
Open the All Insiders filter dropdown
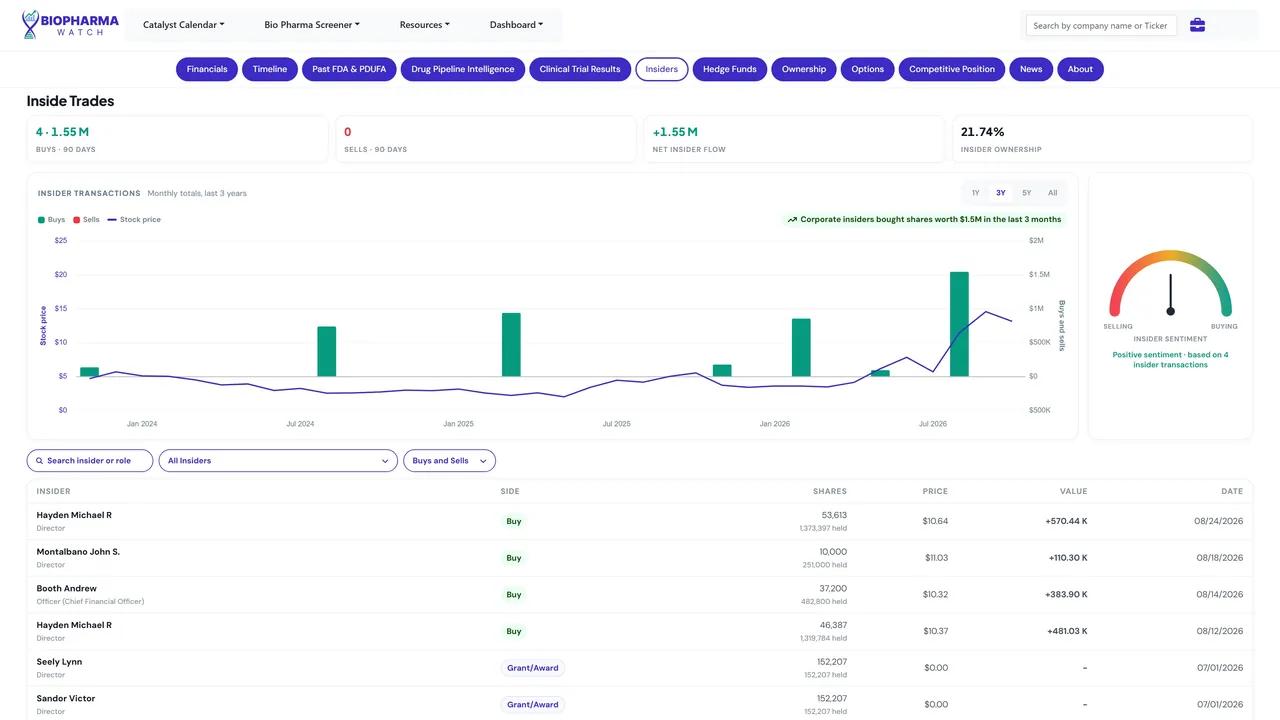(278, 461)
